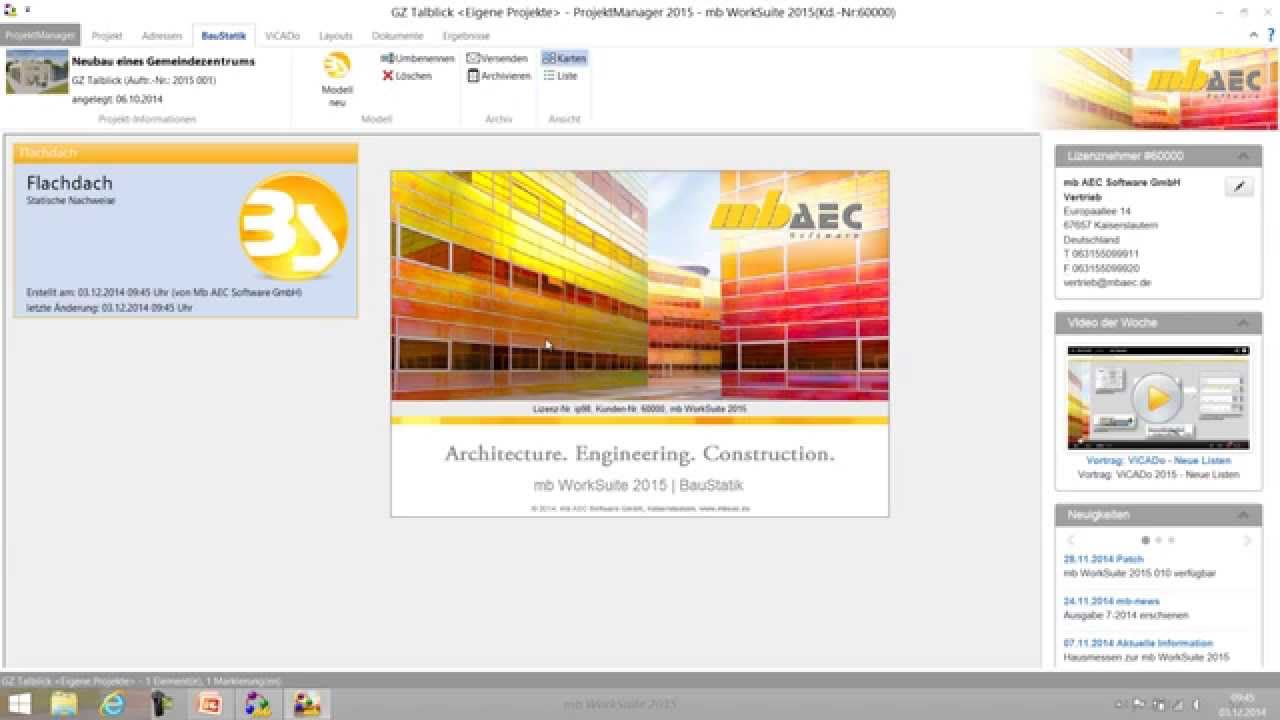
Task: Play the Video der Woche
Action: 1158,399
